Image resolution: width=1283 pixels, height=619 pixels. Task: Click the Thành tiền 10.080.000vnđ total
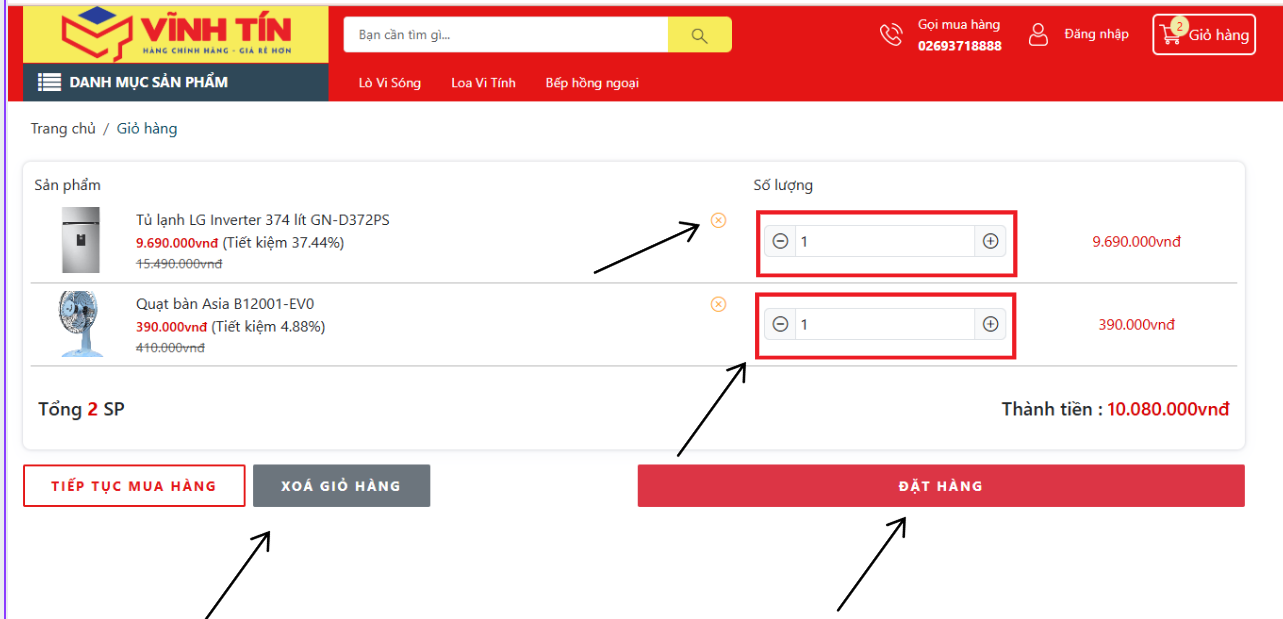(1115, 409)
